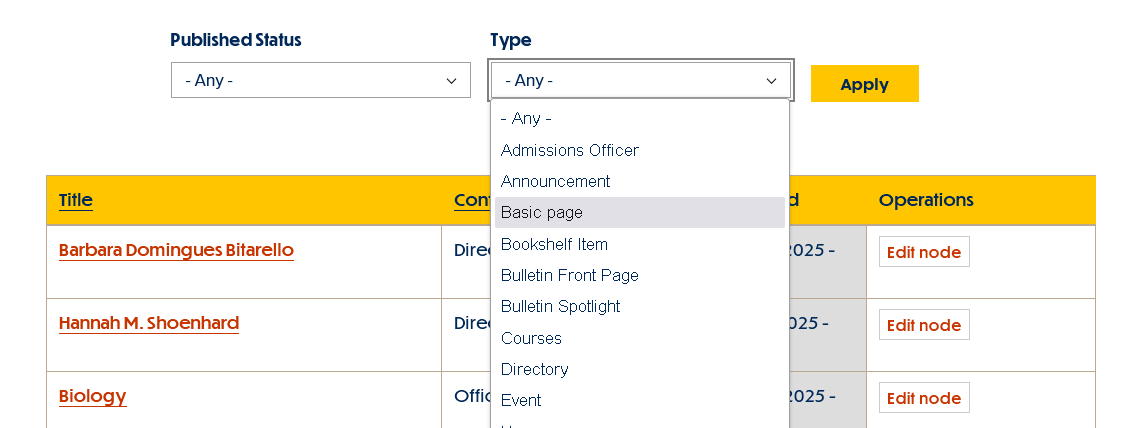Image resolution: width=1144 pixels, height=428 pixels.
Task: Choose Bulletin Front Page option
Action: pyautogui.click(x=569, y=275)
